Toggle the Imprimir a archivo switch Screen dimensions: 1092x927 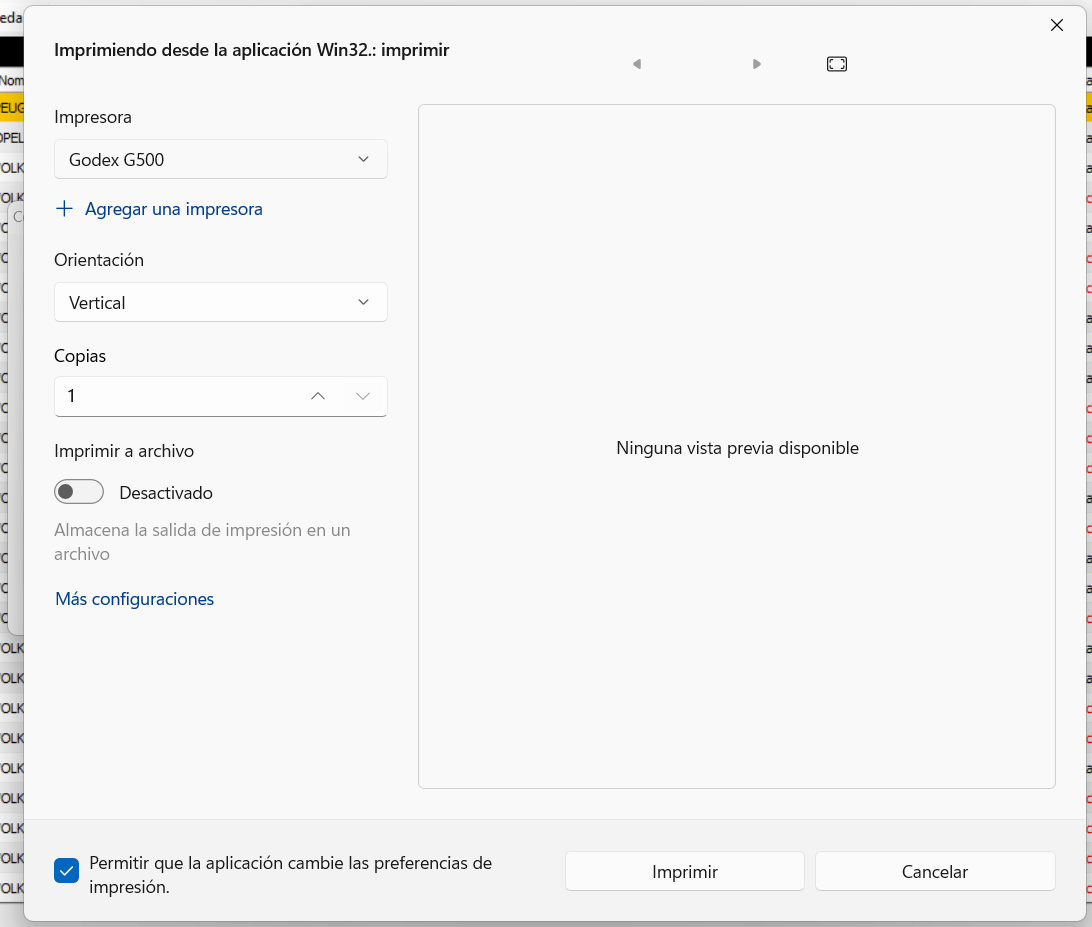point(79,492)
